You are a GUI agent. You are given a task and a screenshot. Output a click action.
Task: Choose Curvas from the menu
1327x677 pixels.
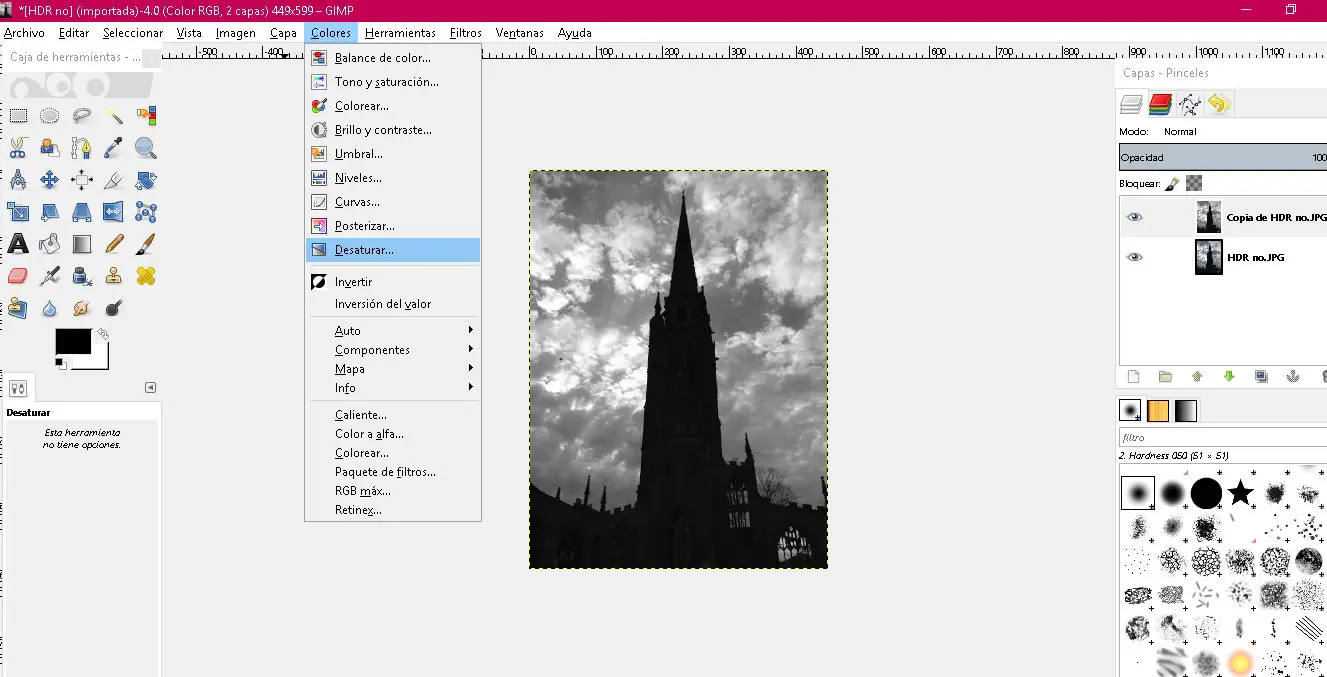(357, 202)
